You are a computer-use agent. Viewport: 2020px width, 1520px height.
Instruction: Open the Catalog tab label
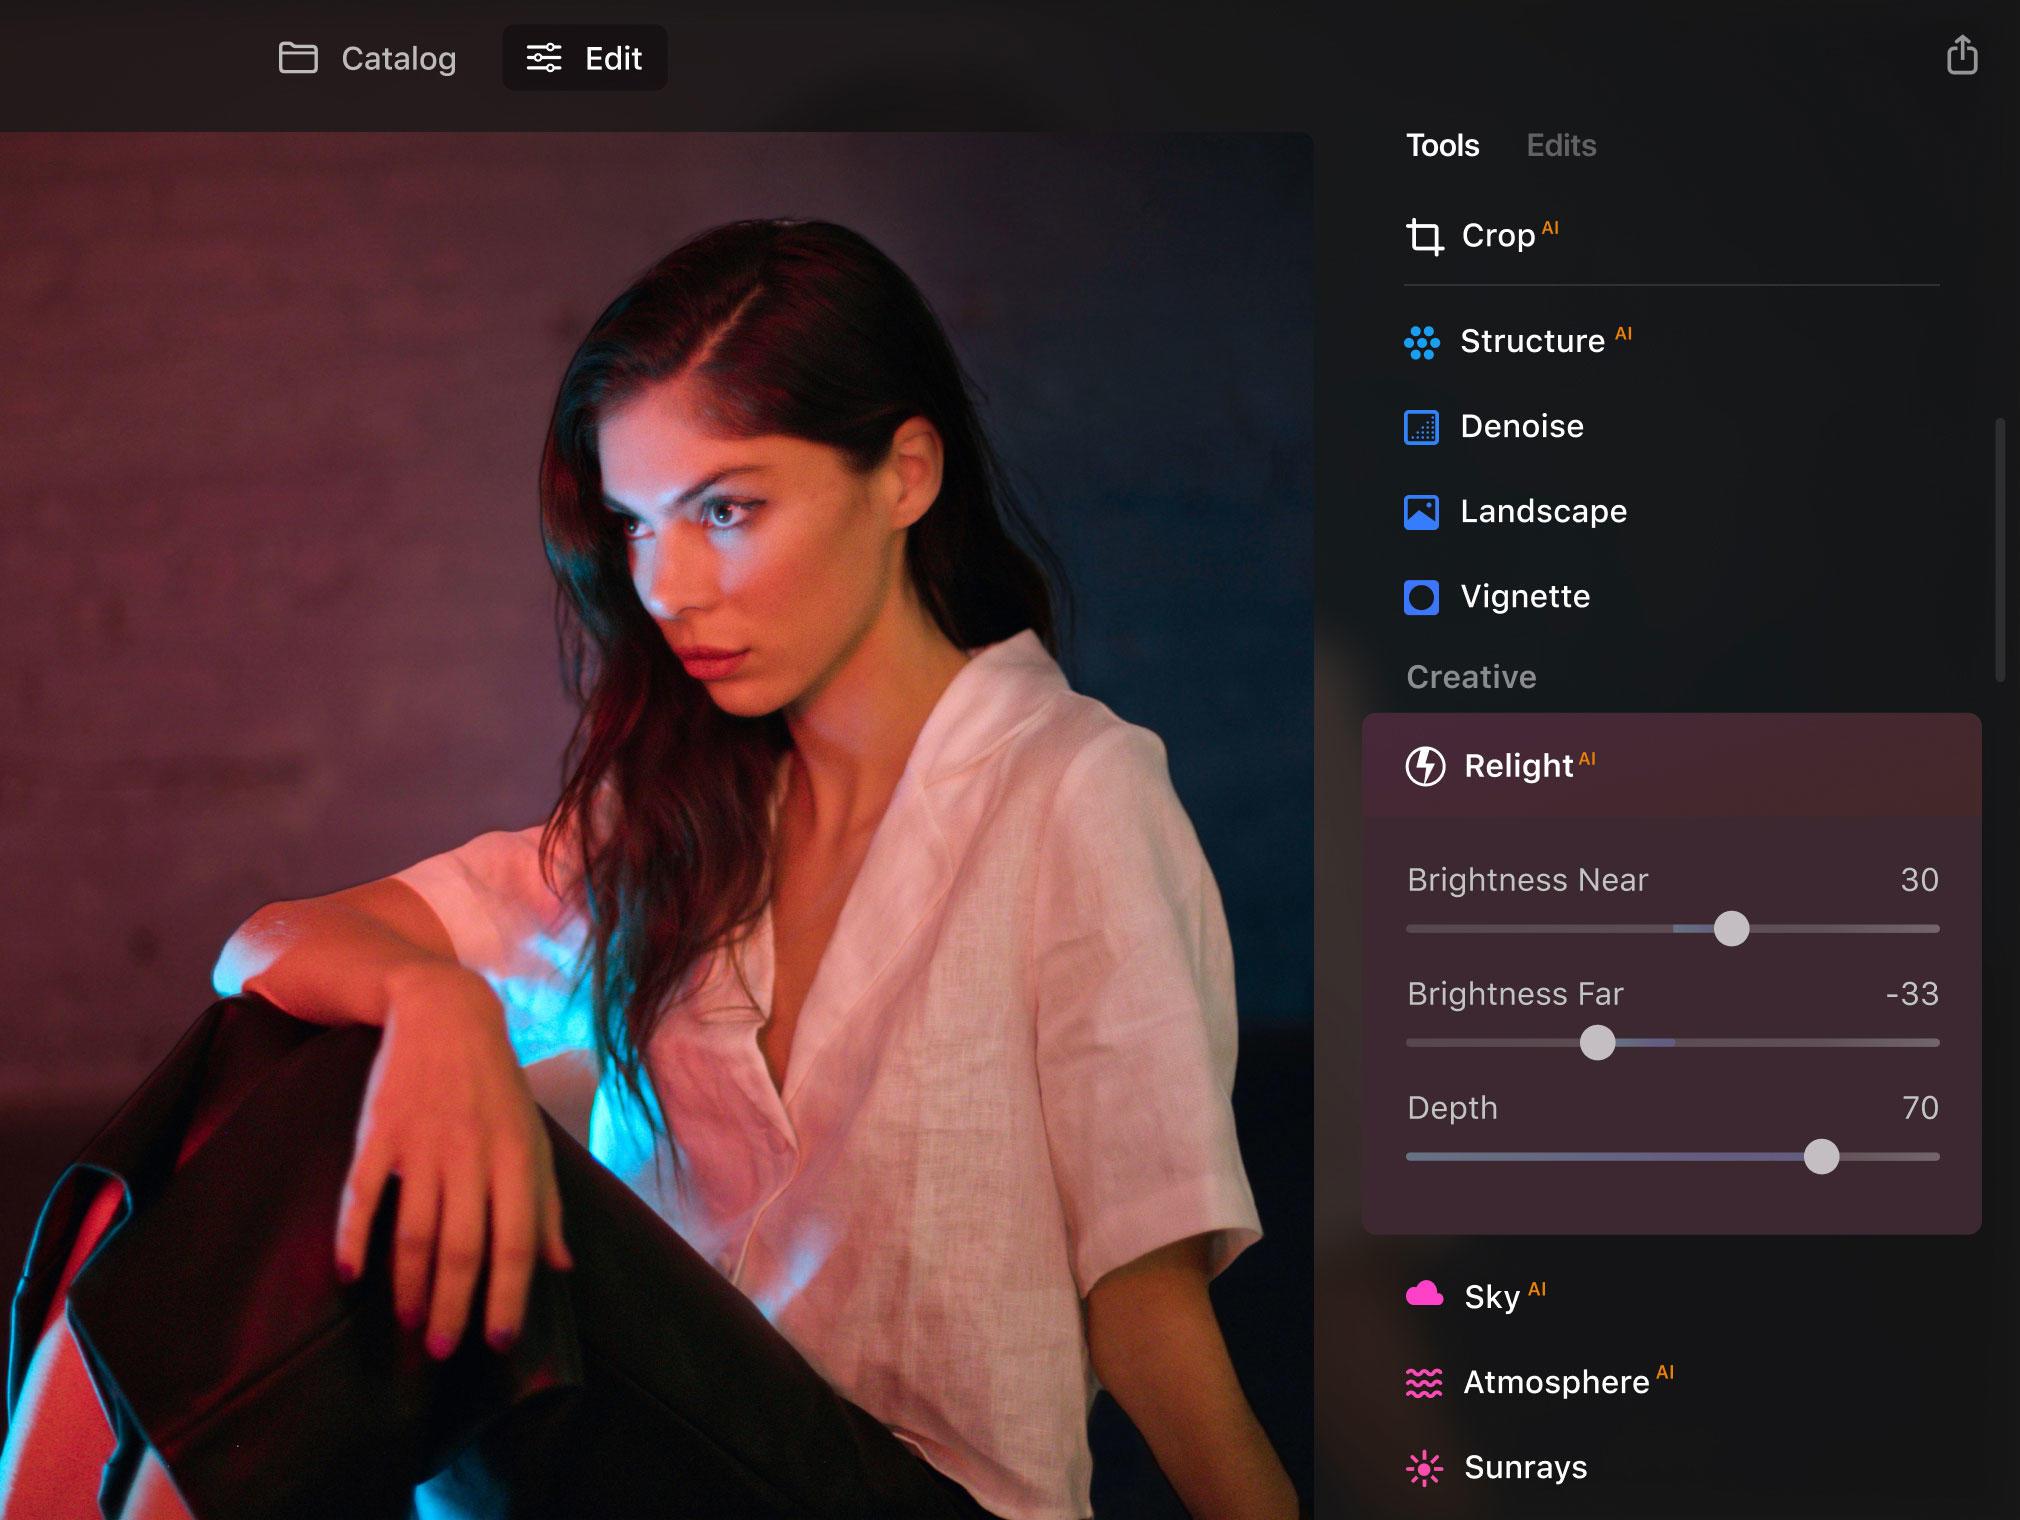(x=398, y=59)
